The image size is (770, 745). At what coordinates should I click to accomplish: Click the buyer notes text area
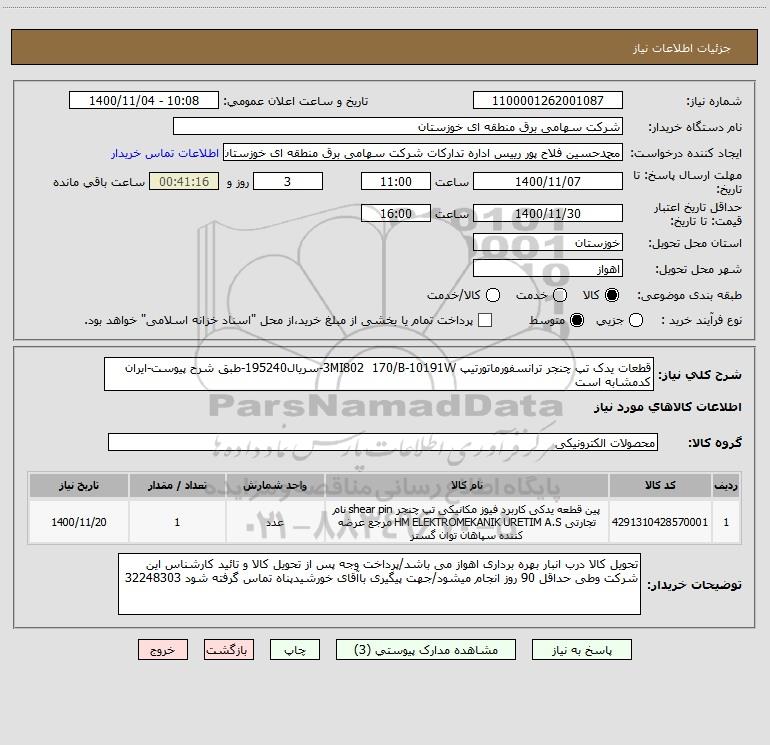point(379,583)
